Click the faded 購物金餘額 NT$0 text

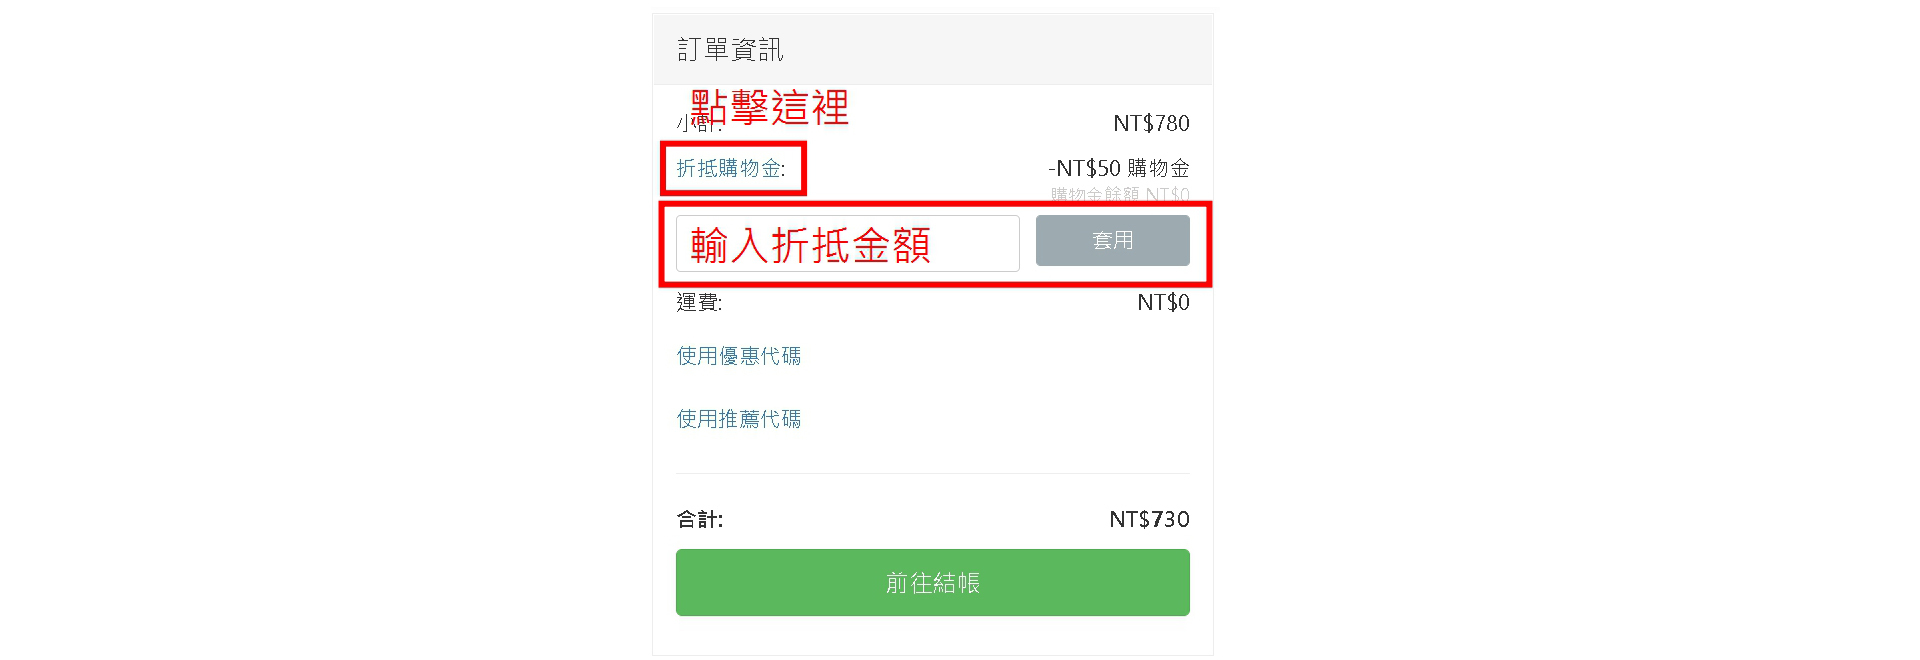(1119, 194)
